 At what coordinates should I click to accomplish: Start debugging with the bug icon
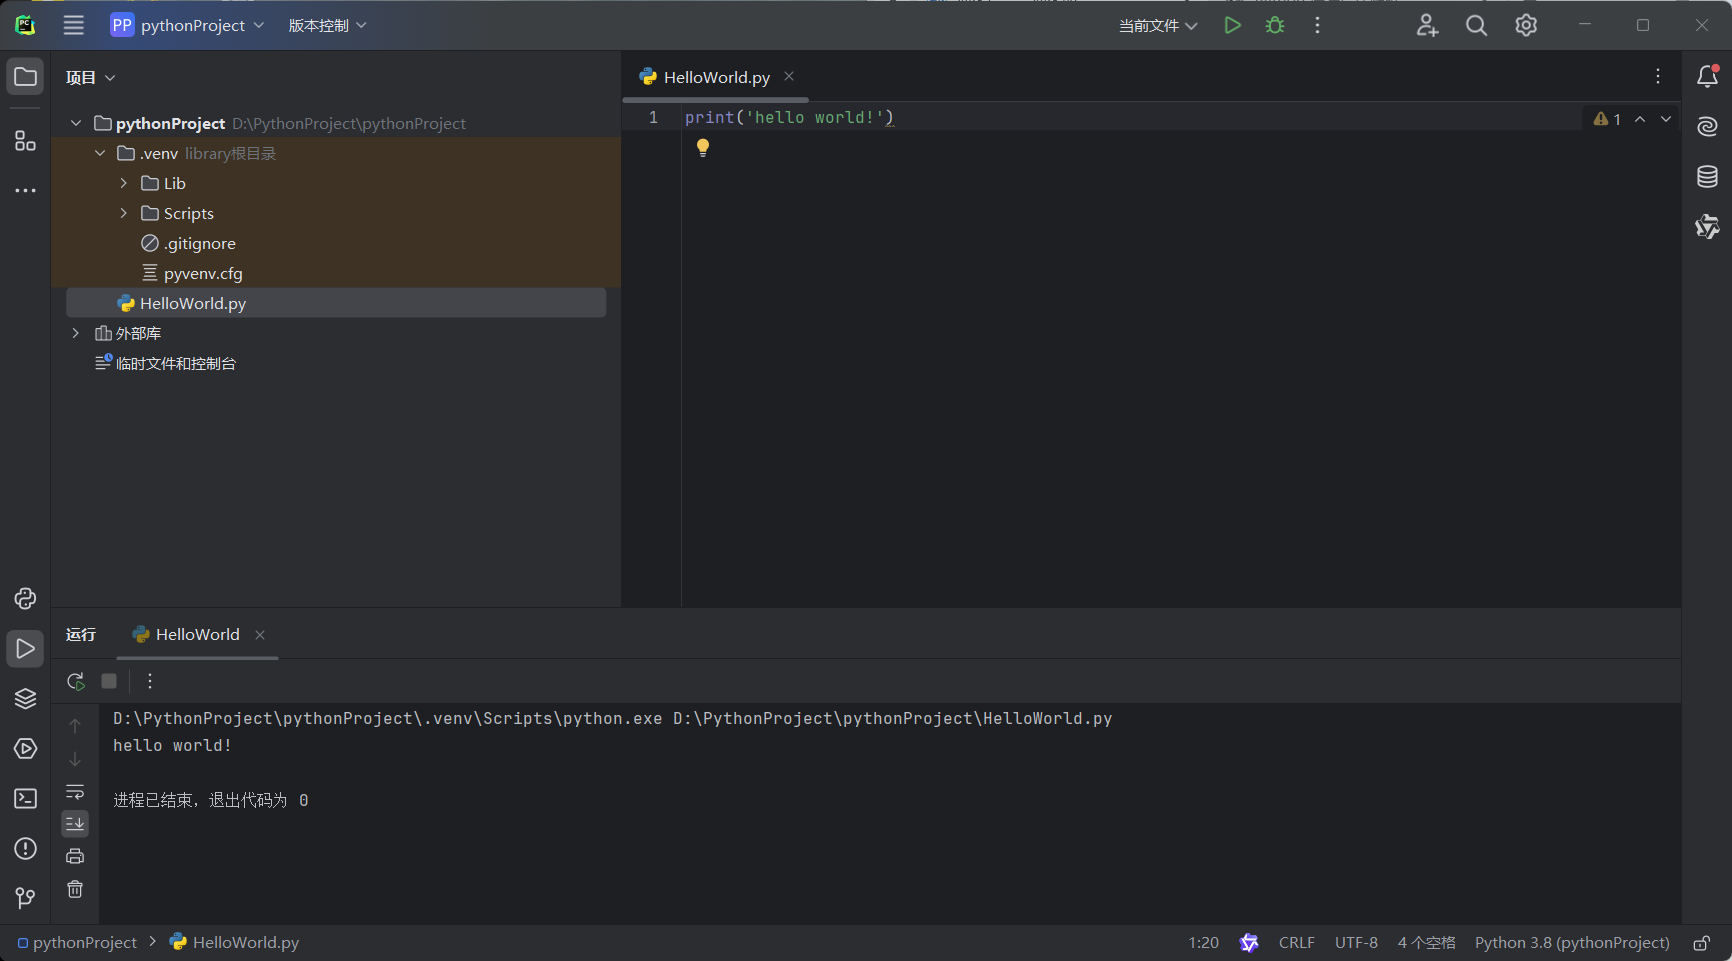pyautogui.click(x=1275, y=25)
